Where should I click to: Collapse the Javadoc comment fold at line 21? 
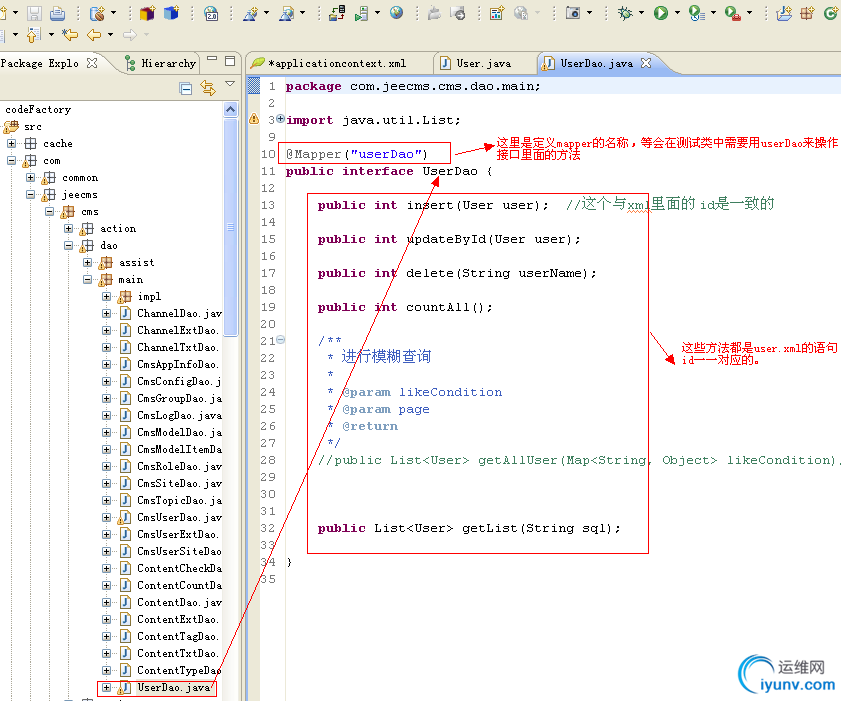(x=280, y=340)
